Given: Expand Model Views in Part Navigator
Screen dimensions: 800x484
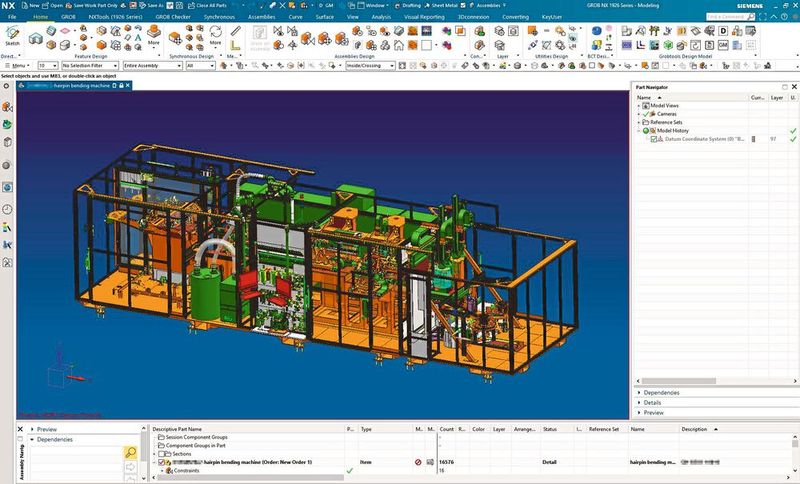Looking at the screenshot, I should [x=639, y=106].
